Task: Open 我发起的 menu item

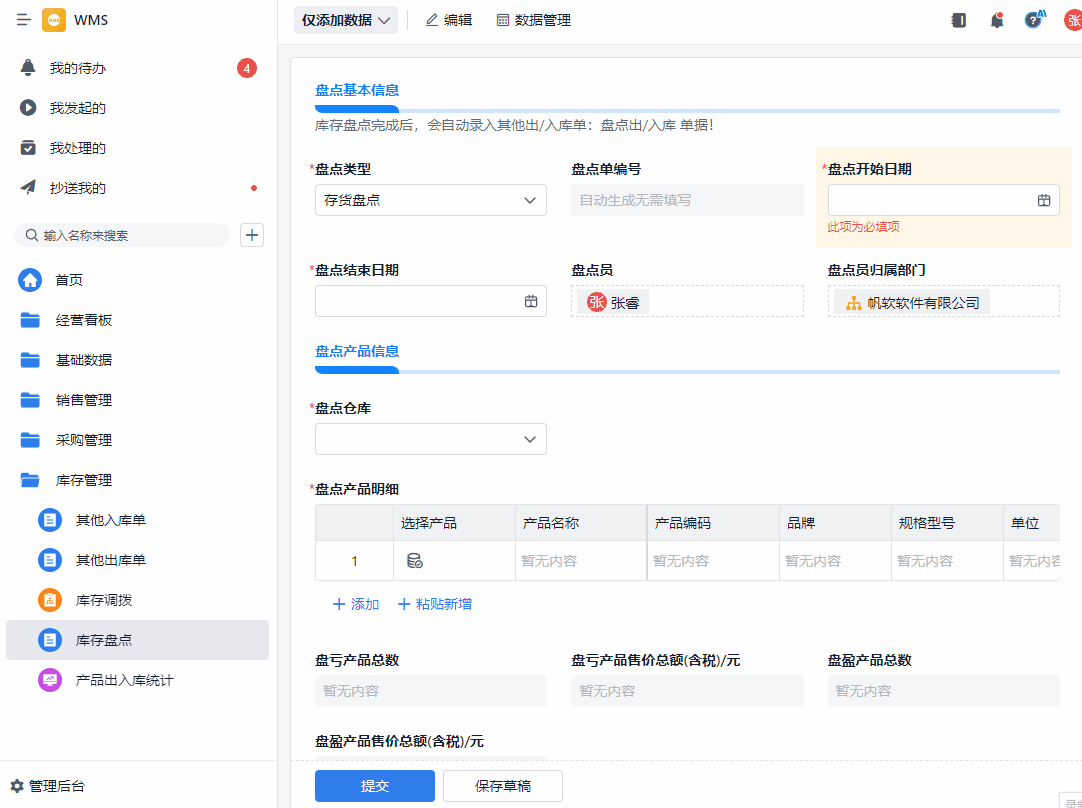Action: [137, 108]
